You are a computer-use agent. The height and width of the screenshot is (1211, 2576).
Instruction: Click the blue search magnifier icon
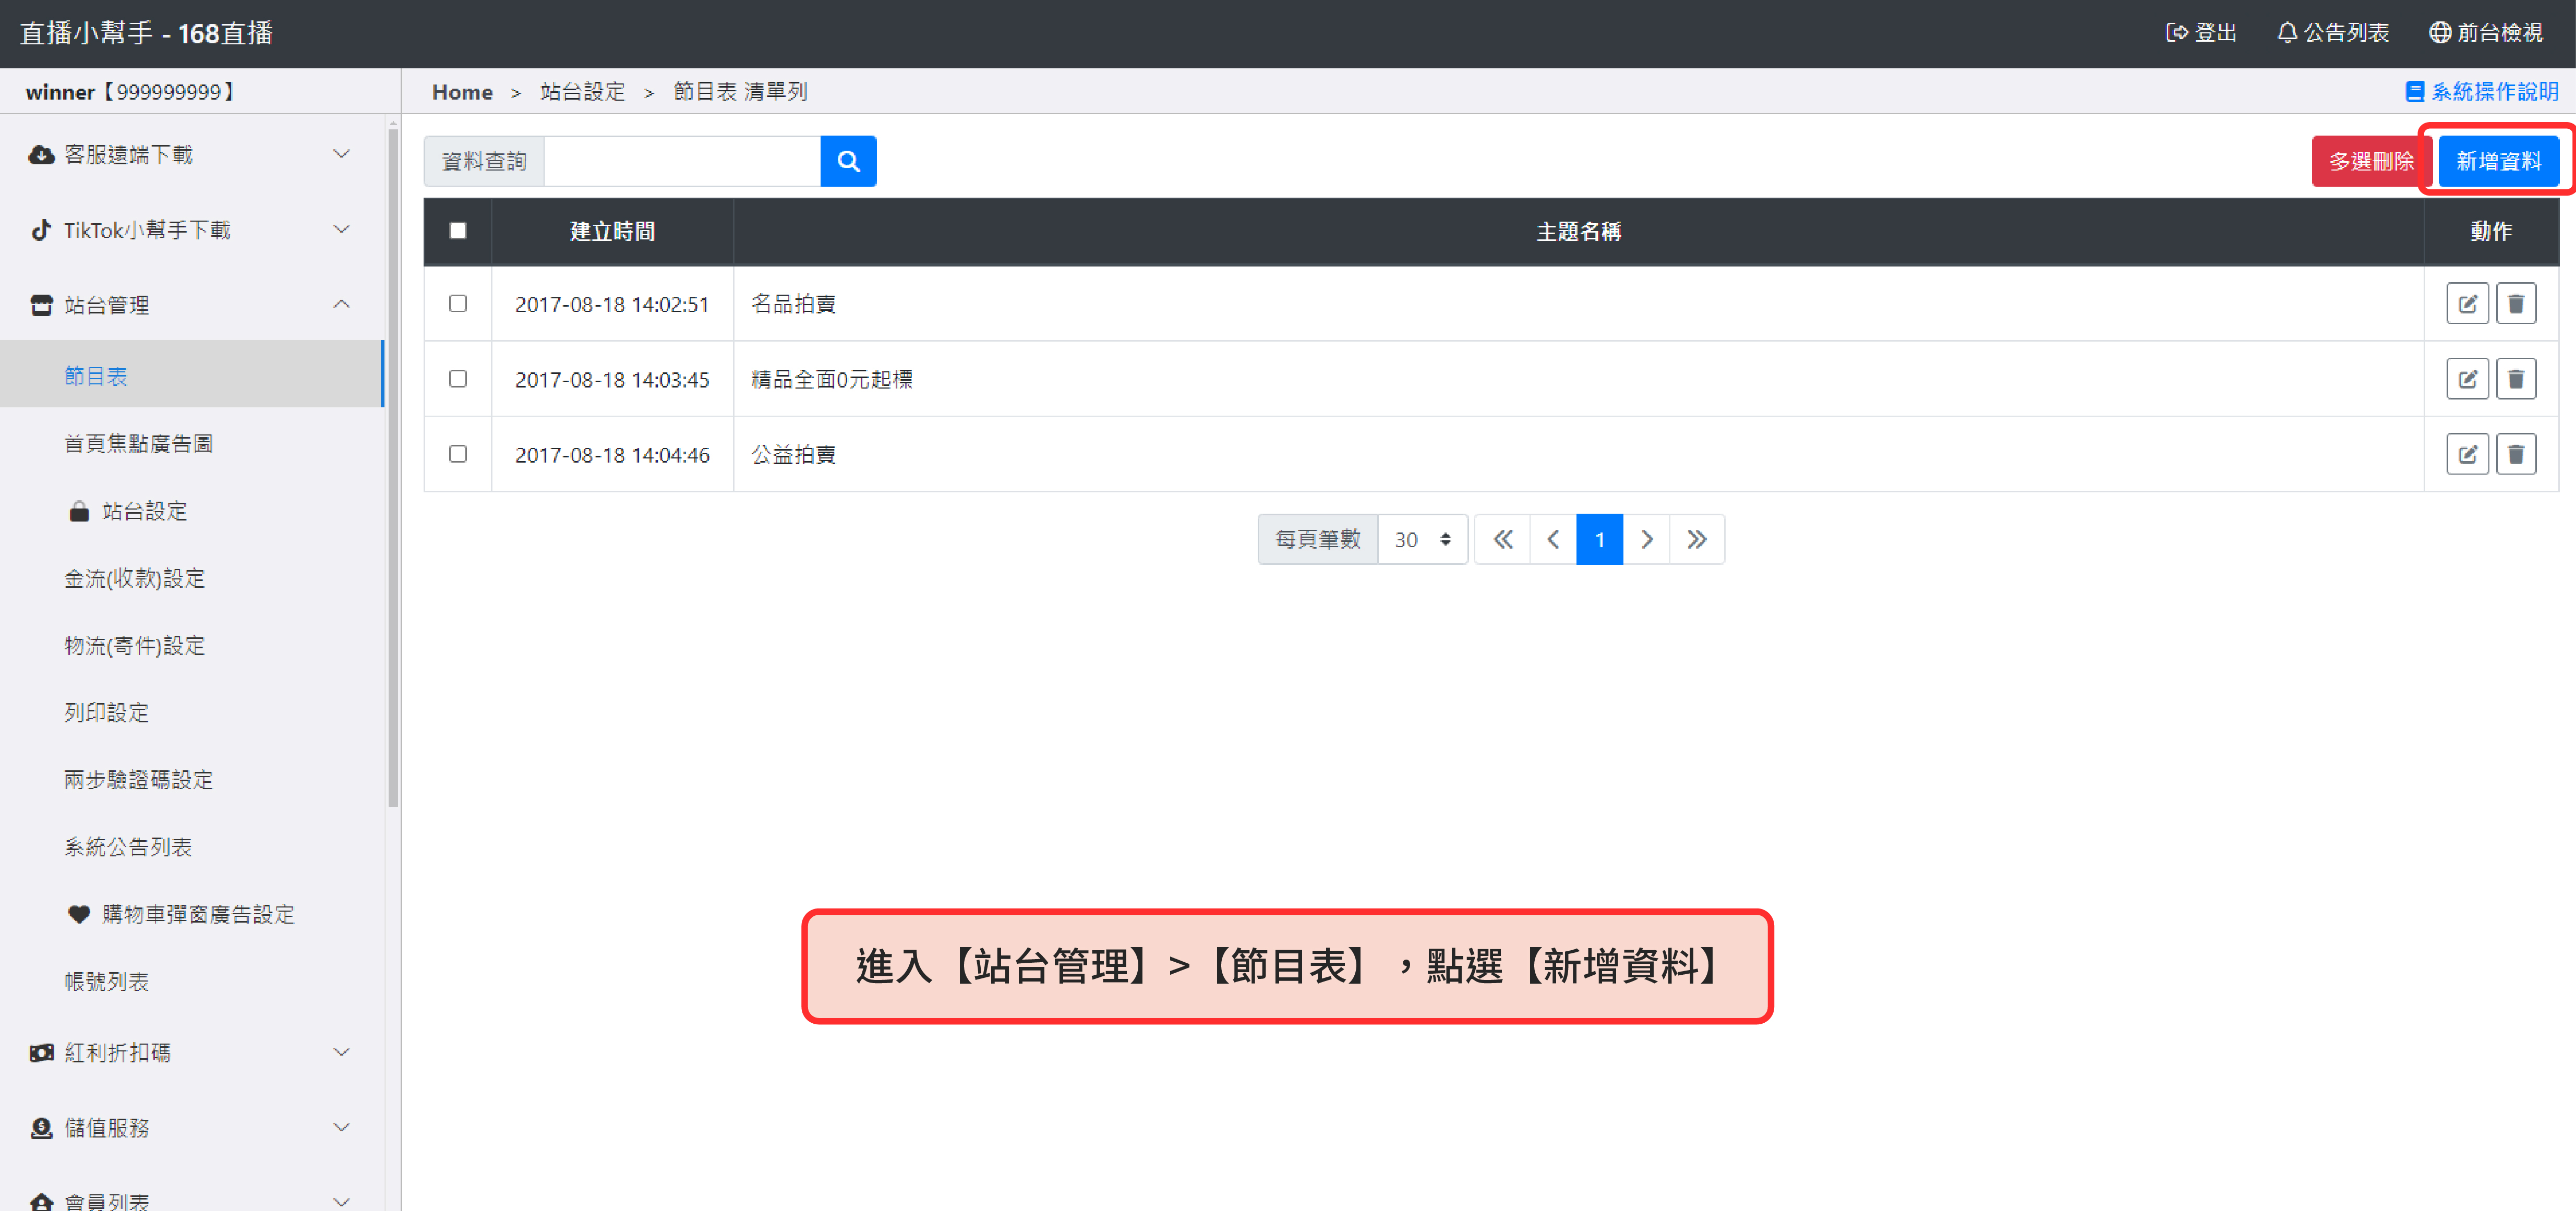(x=848, y=161)
